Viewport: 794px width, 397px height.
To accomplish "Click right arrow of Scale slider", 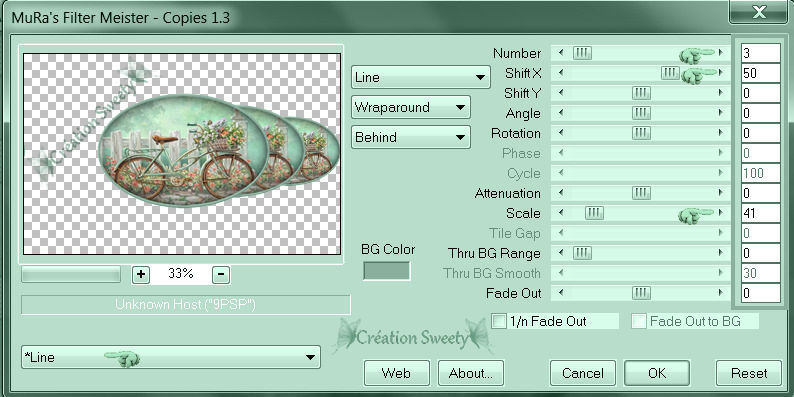I will 721,213.
